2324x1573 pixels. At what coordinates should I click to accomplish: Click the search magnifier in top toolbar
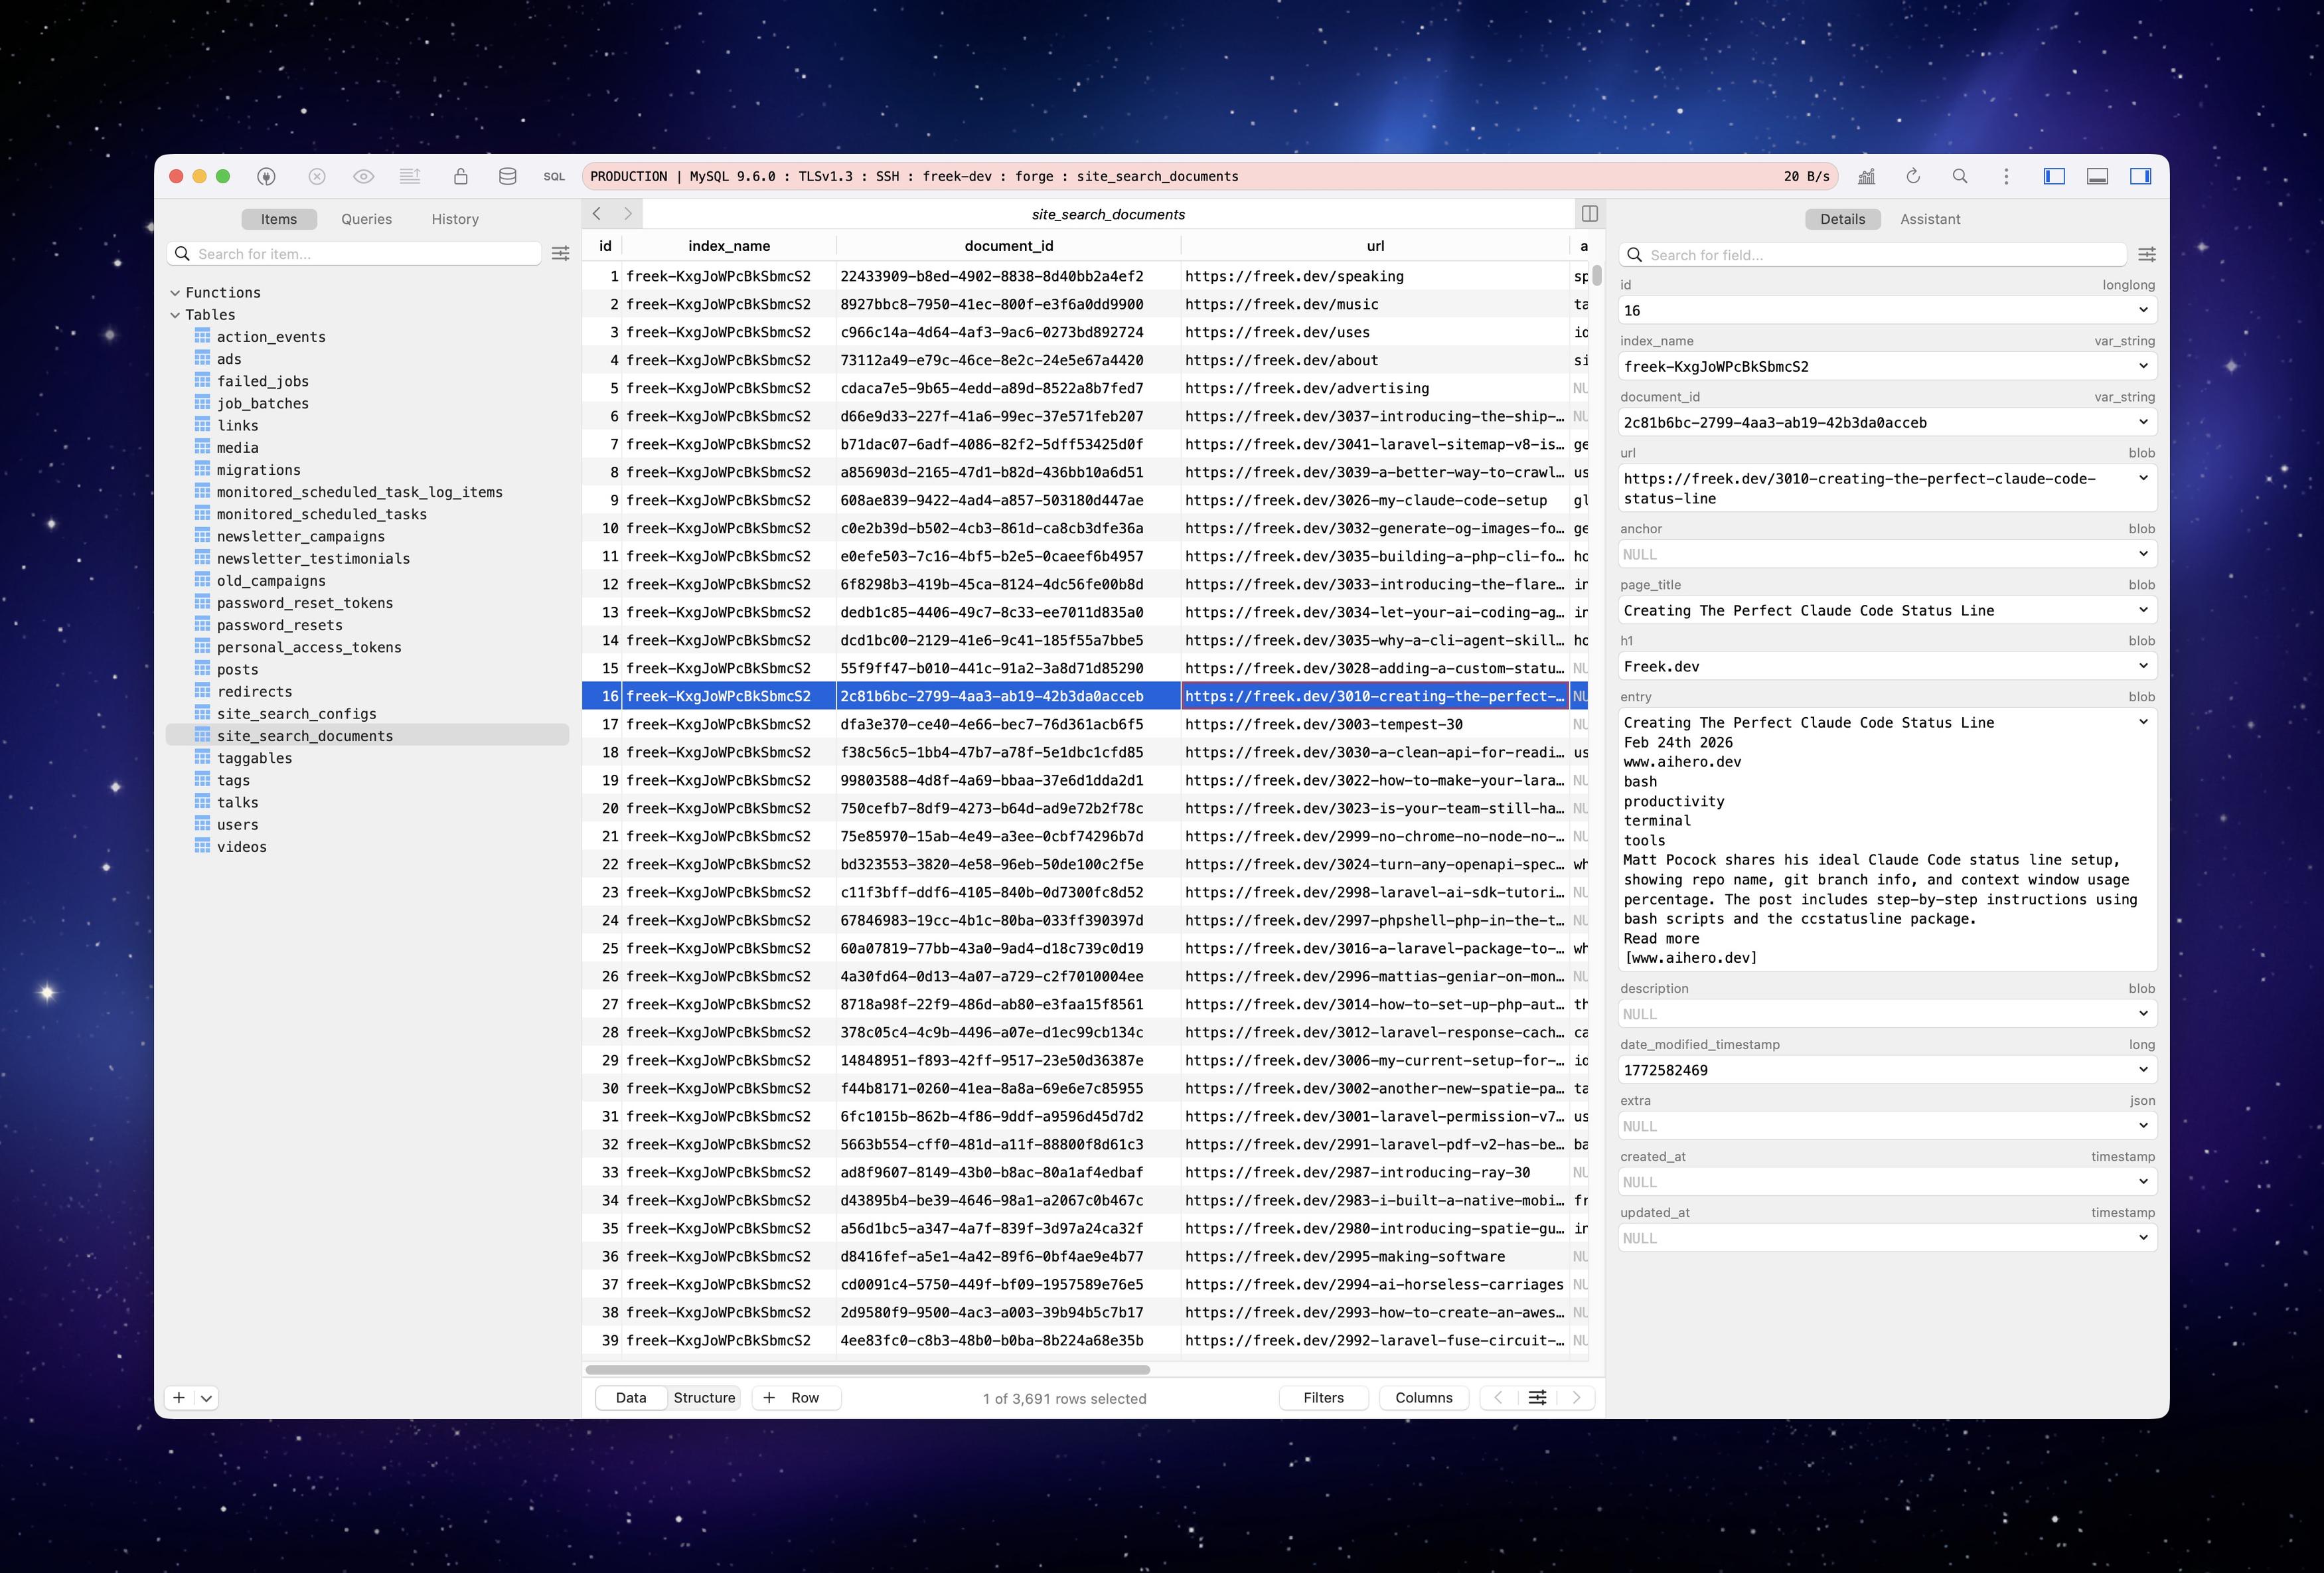coord(1959,176)
